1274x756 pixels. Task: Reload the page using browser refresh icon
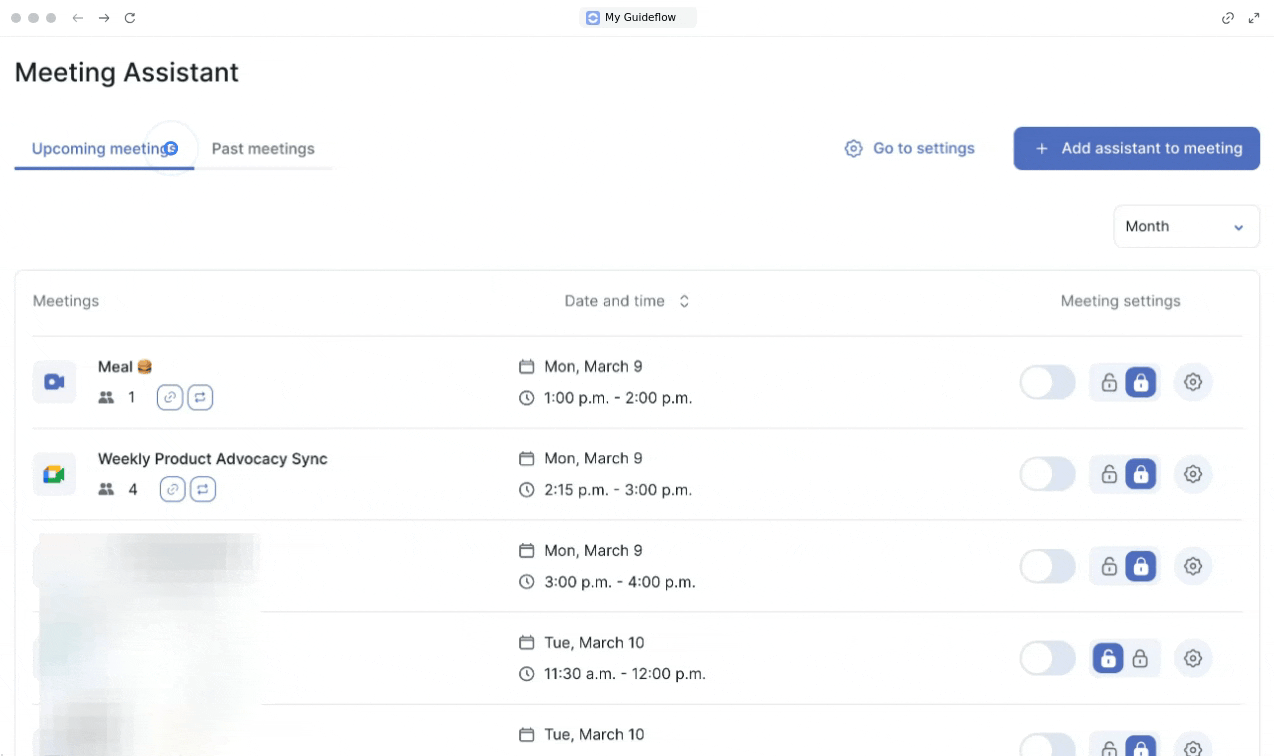(130, 18)
